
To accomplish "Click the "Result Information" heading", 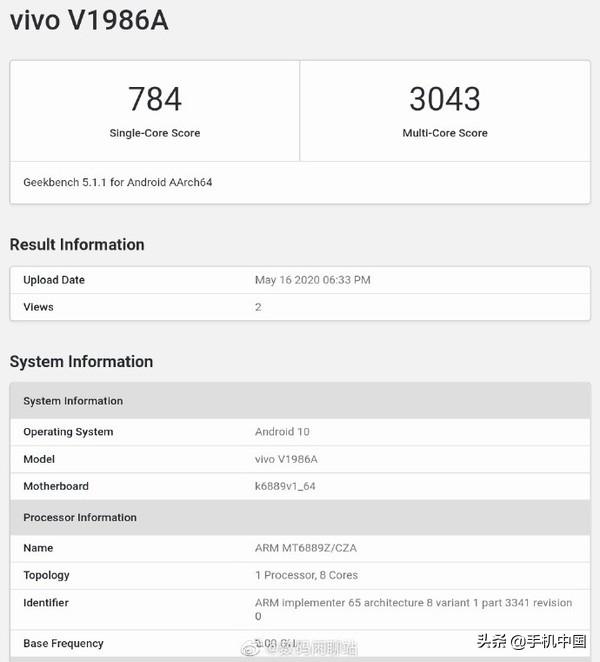I will pos(77,244).
